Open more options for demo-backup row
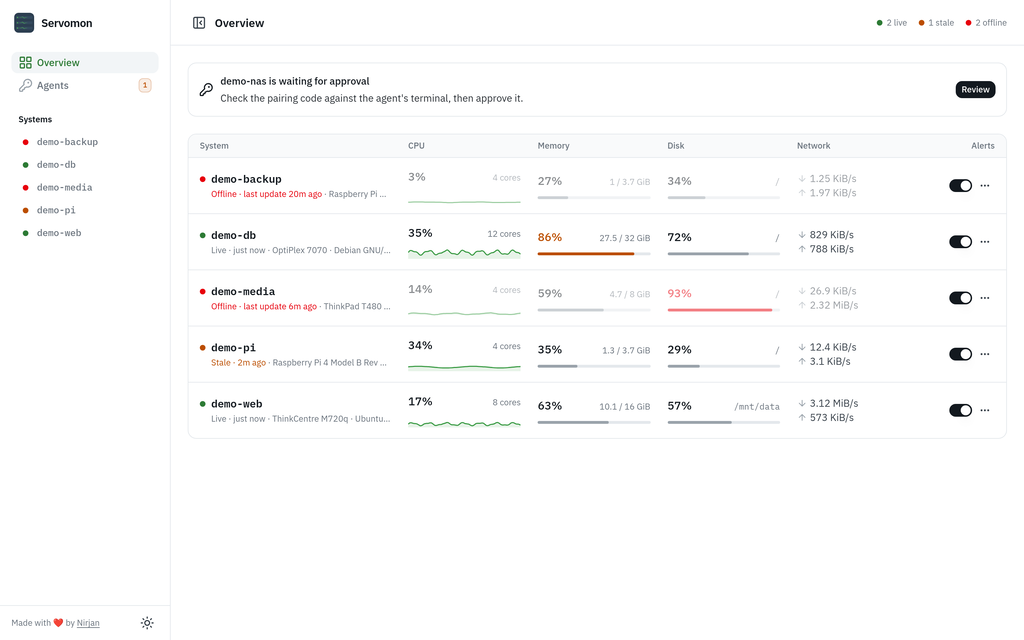The image size is (1024, 640). point(985,185)
